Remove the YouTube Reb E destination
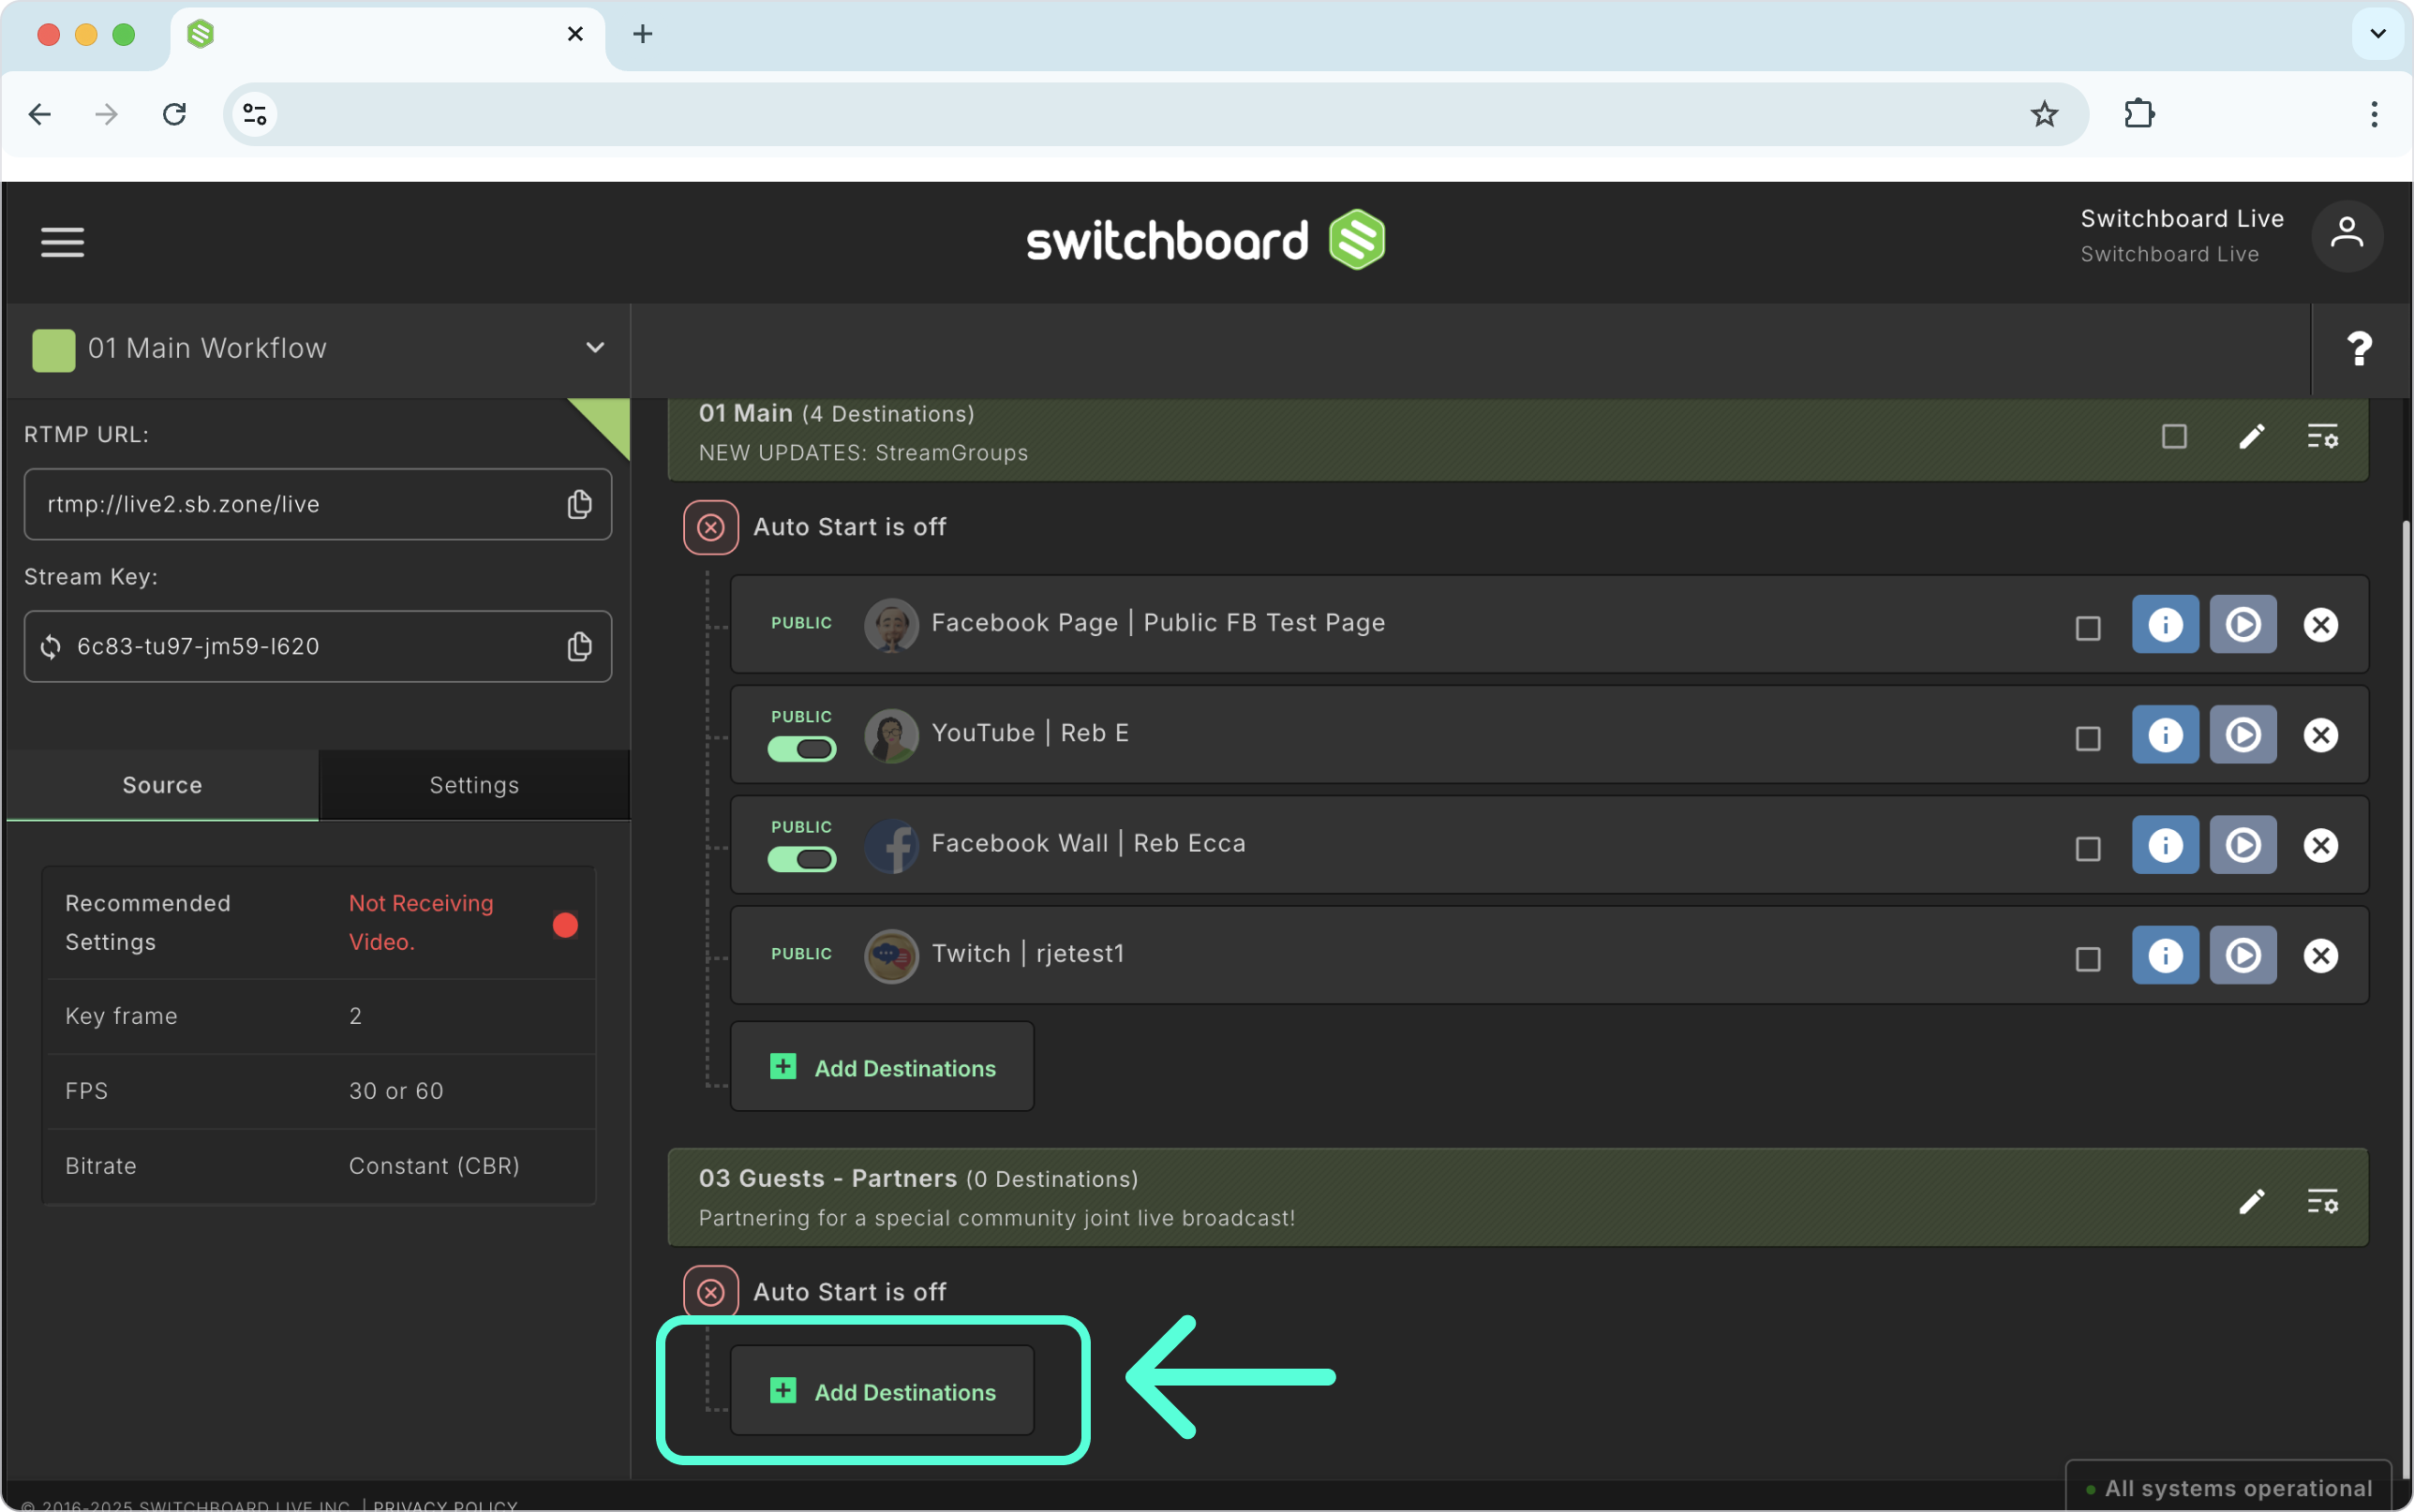 click(x=2320, y=735)
